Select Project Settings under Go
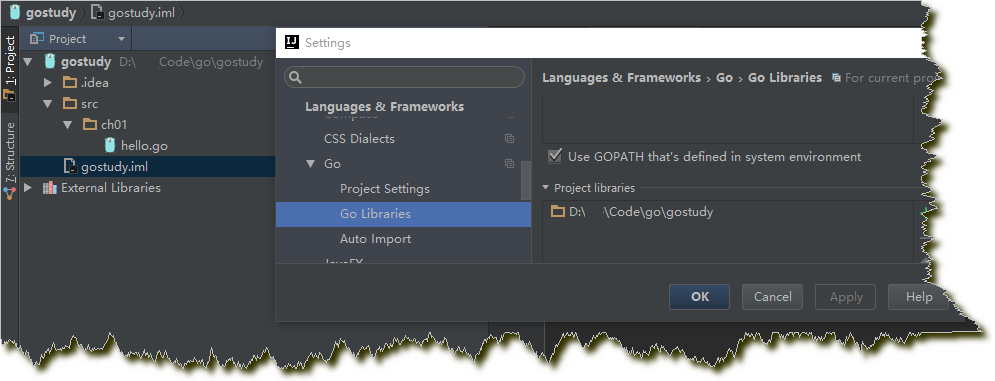 coord(385,189)
